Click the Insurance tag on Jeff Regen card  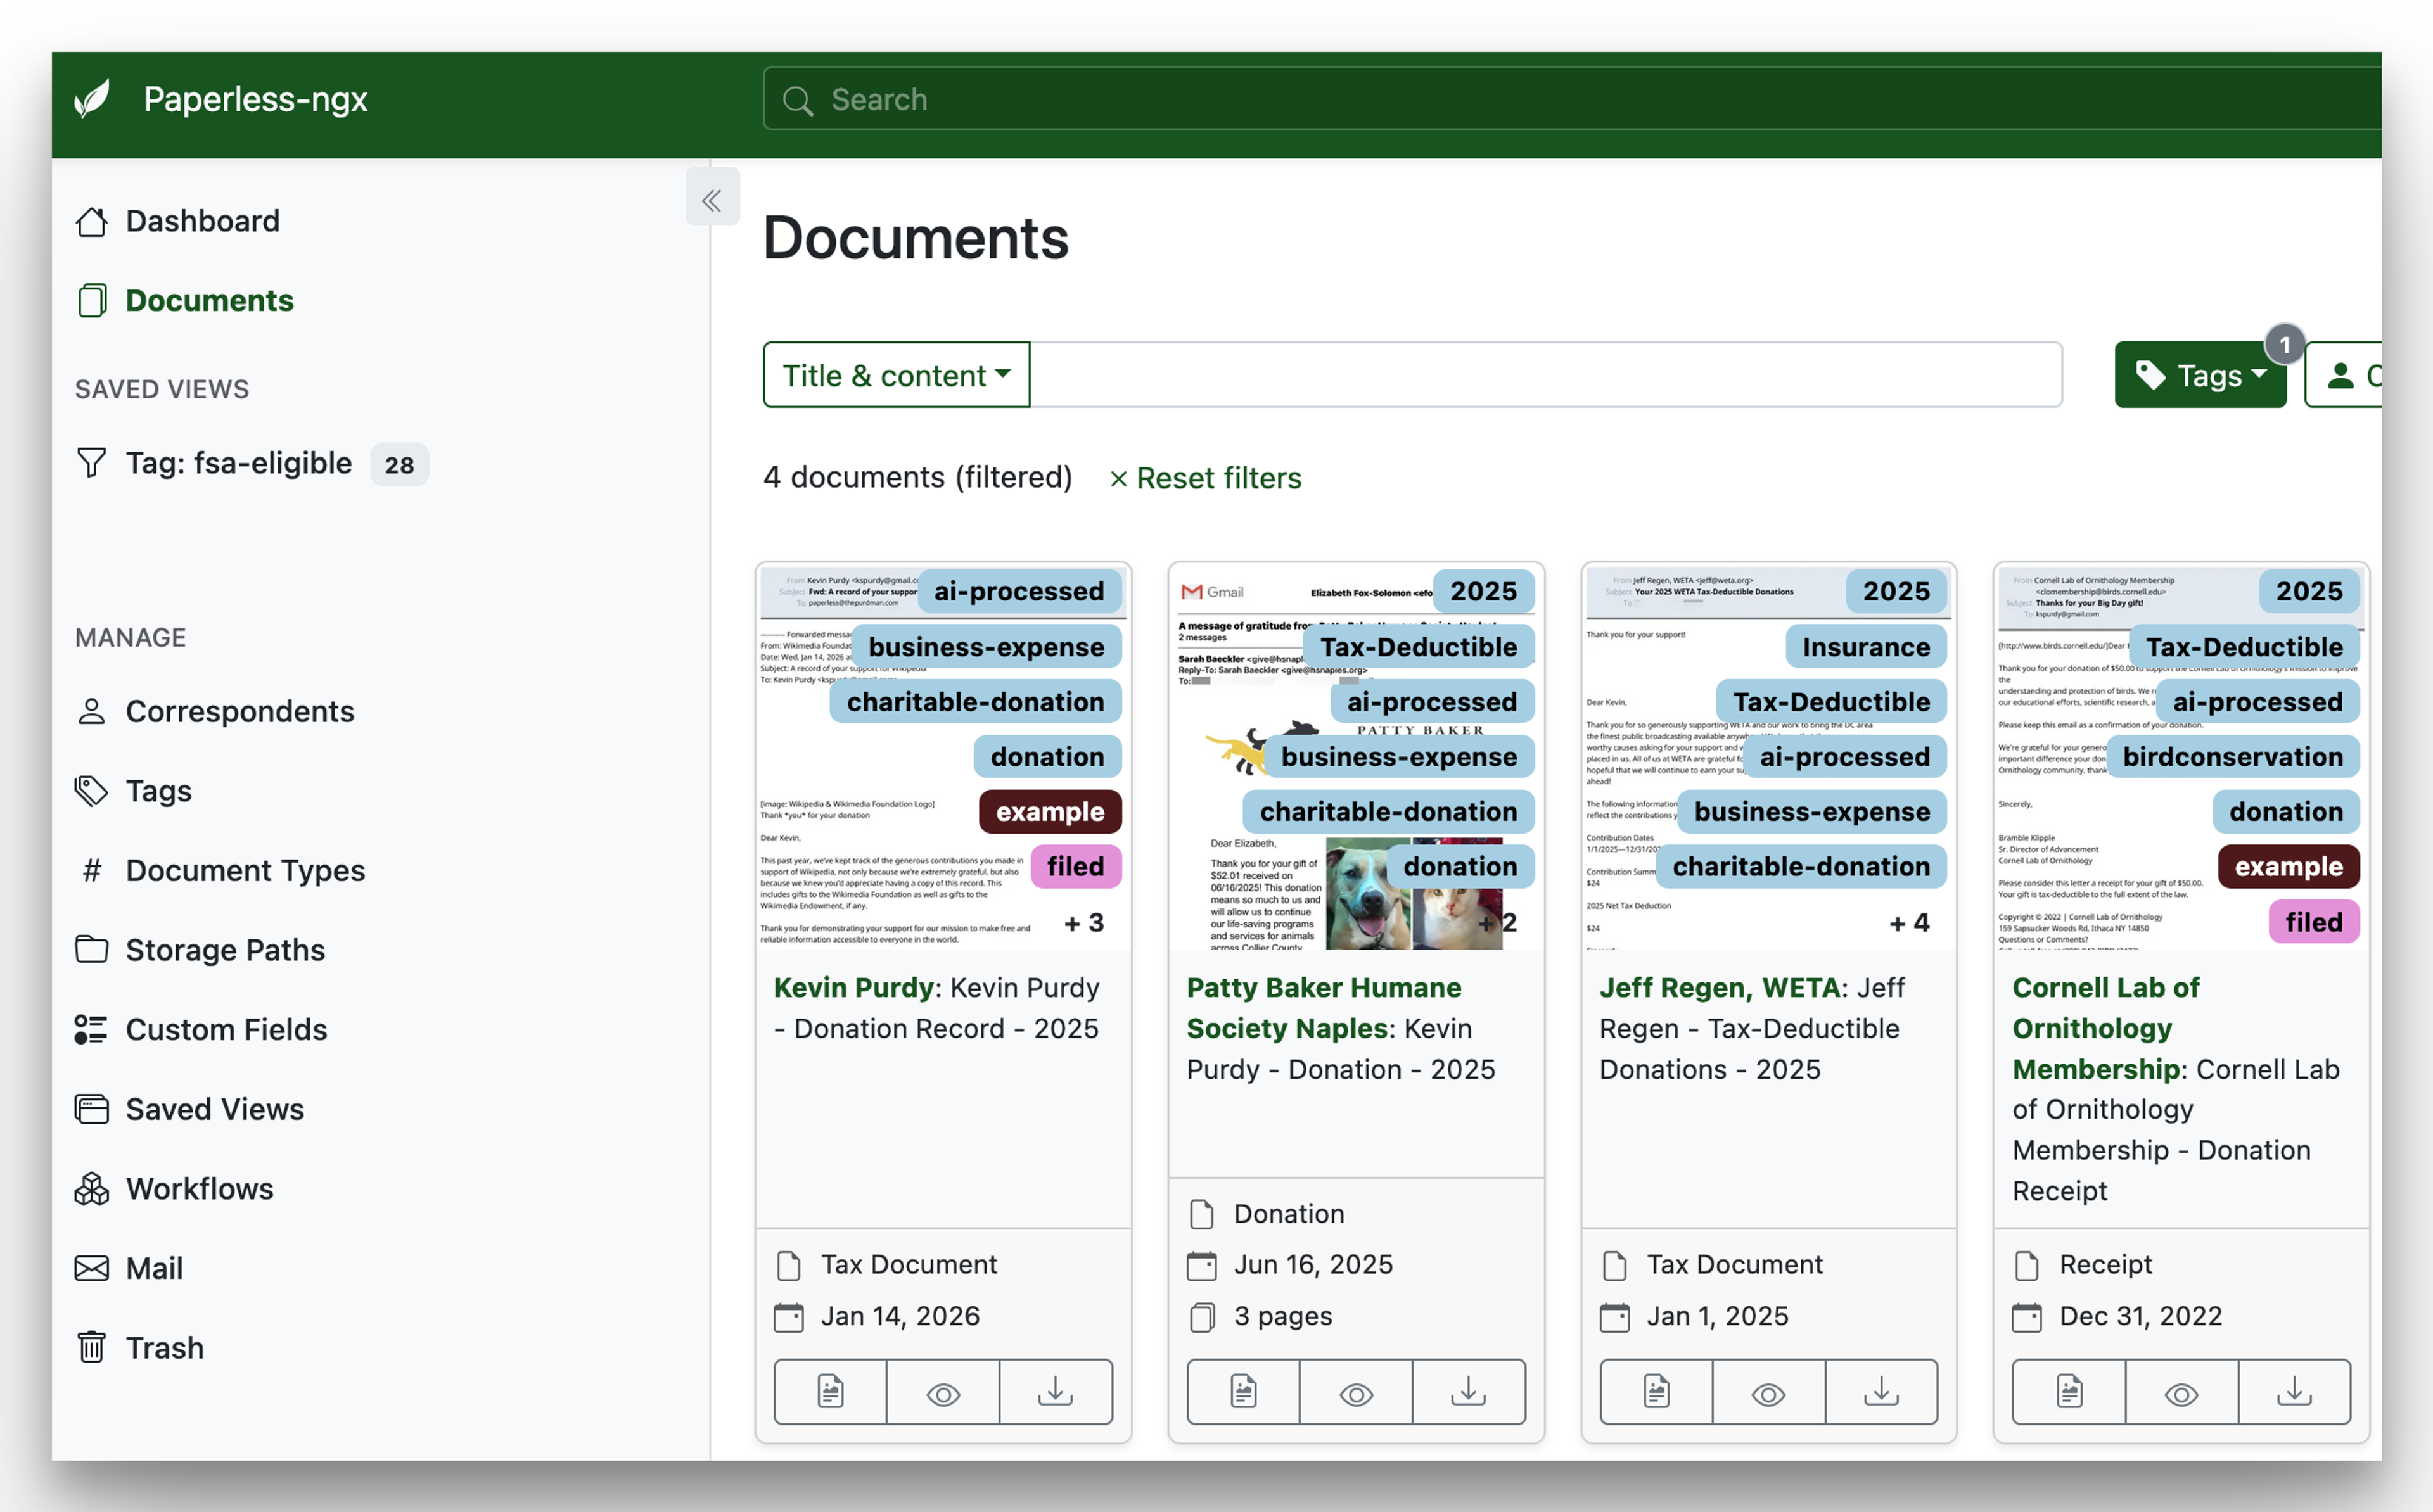click(1866, 647)
